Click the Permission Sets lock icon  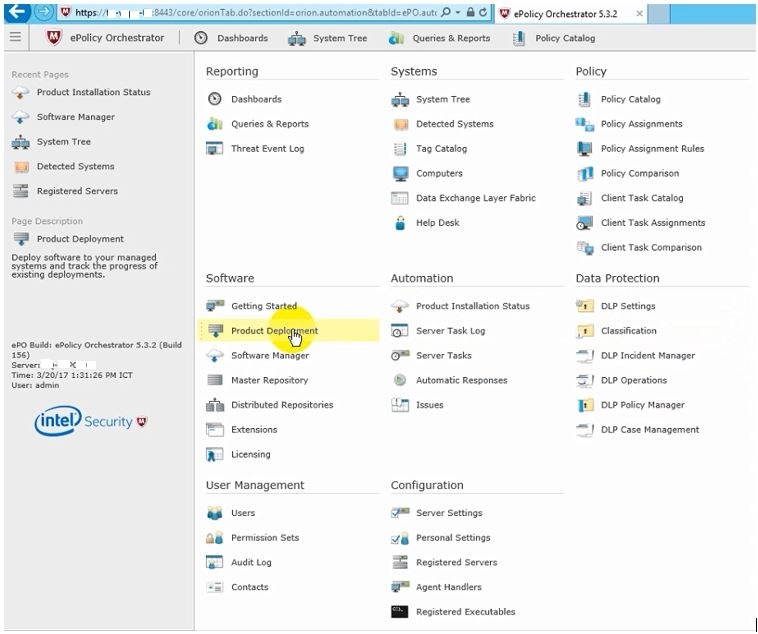click(x=215, y=538)
